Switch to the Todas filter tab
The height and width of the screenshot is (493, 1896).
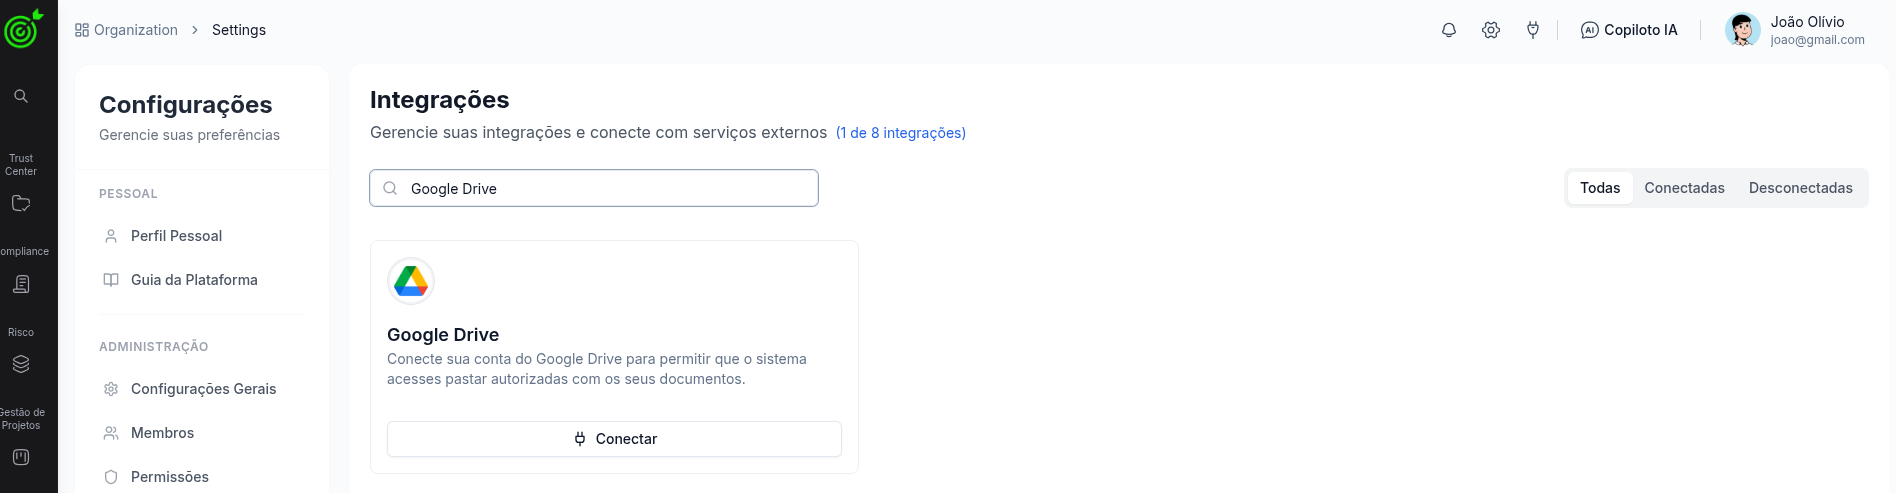click(x=1600, y=188)
